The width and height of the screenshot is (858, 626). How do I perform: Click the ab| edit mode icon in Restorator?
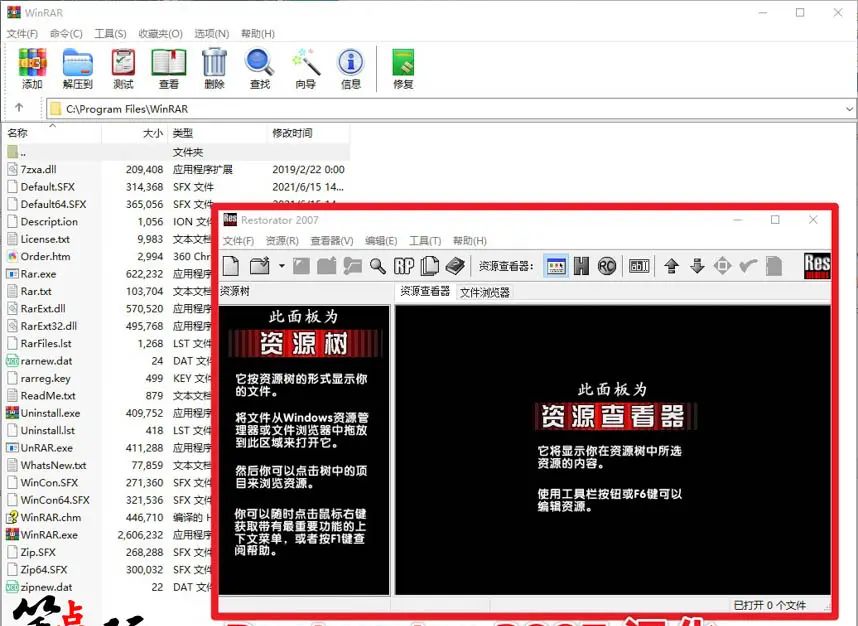pos(639,266)
